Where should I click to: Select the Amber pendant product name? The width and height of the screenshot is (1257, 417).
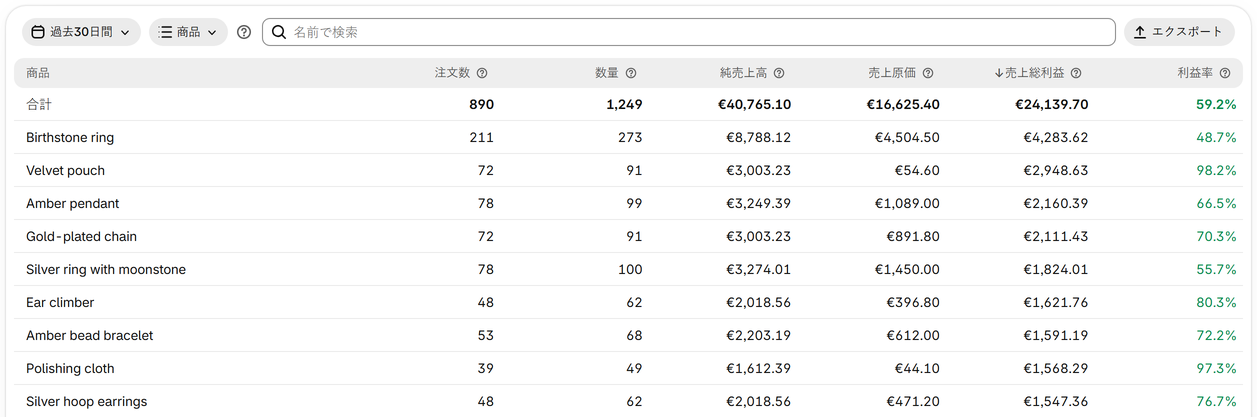click(x=72, y=203)
